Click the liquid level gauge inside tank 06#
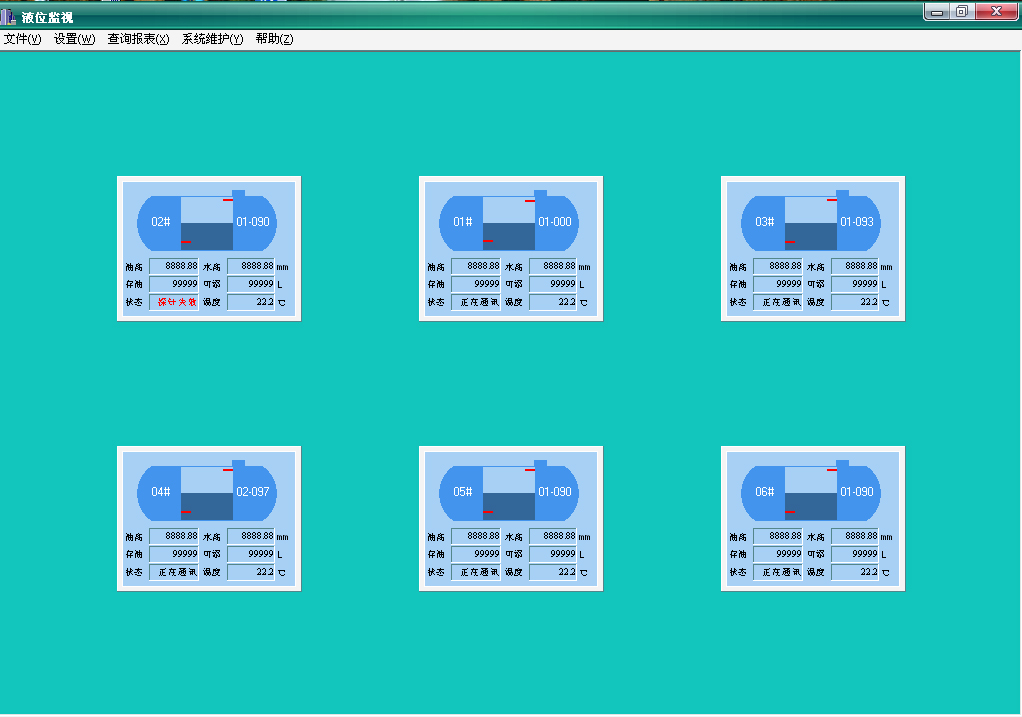The height and width of the screenshot is (717, 1022). click(810, 493)
